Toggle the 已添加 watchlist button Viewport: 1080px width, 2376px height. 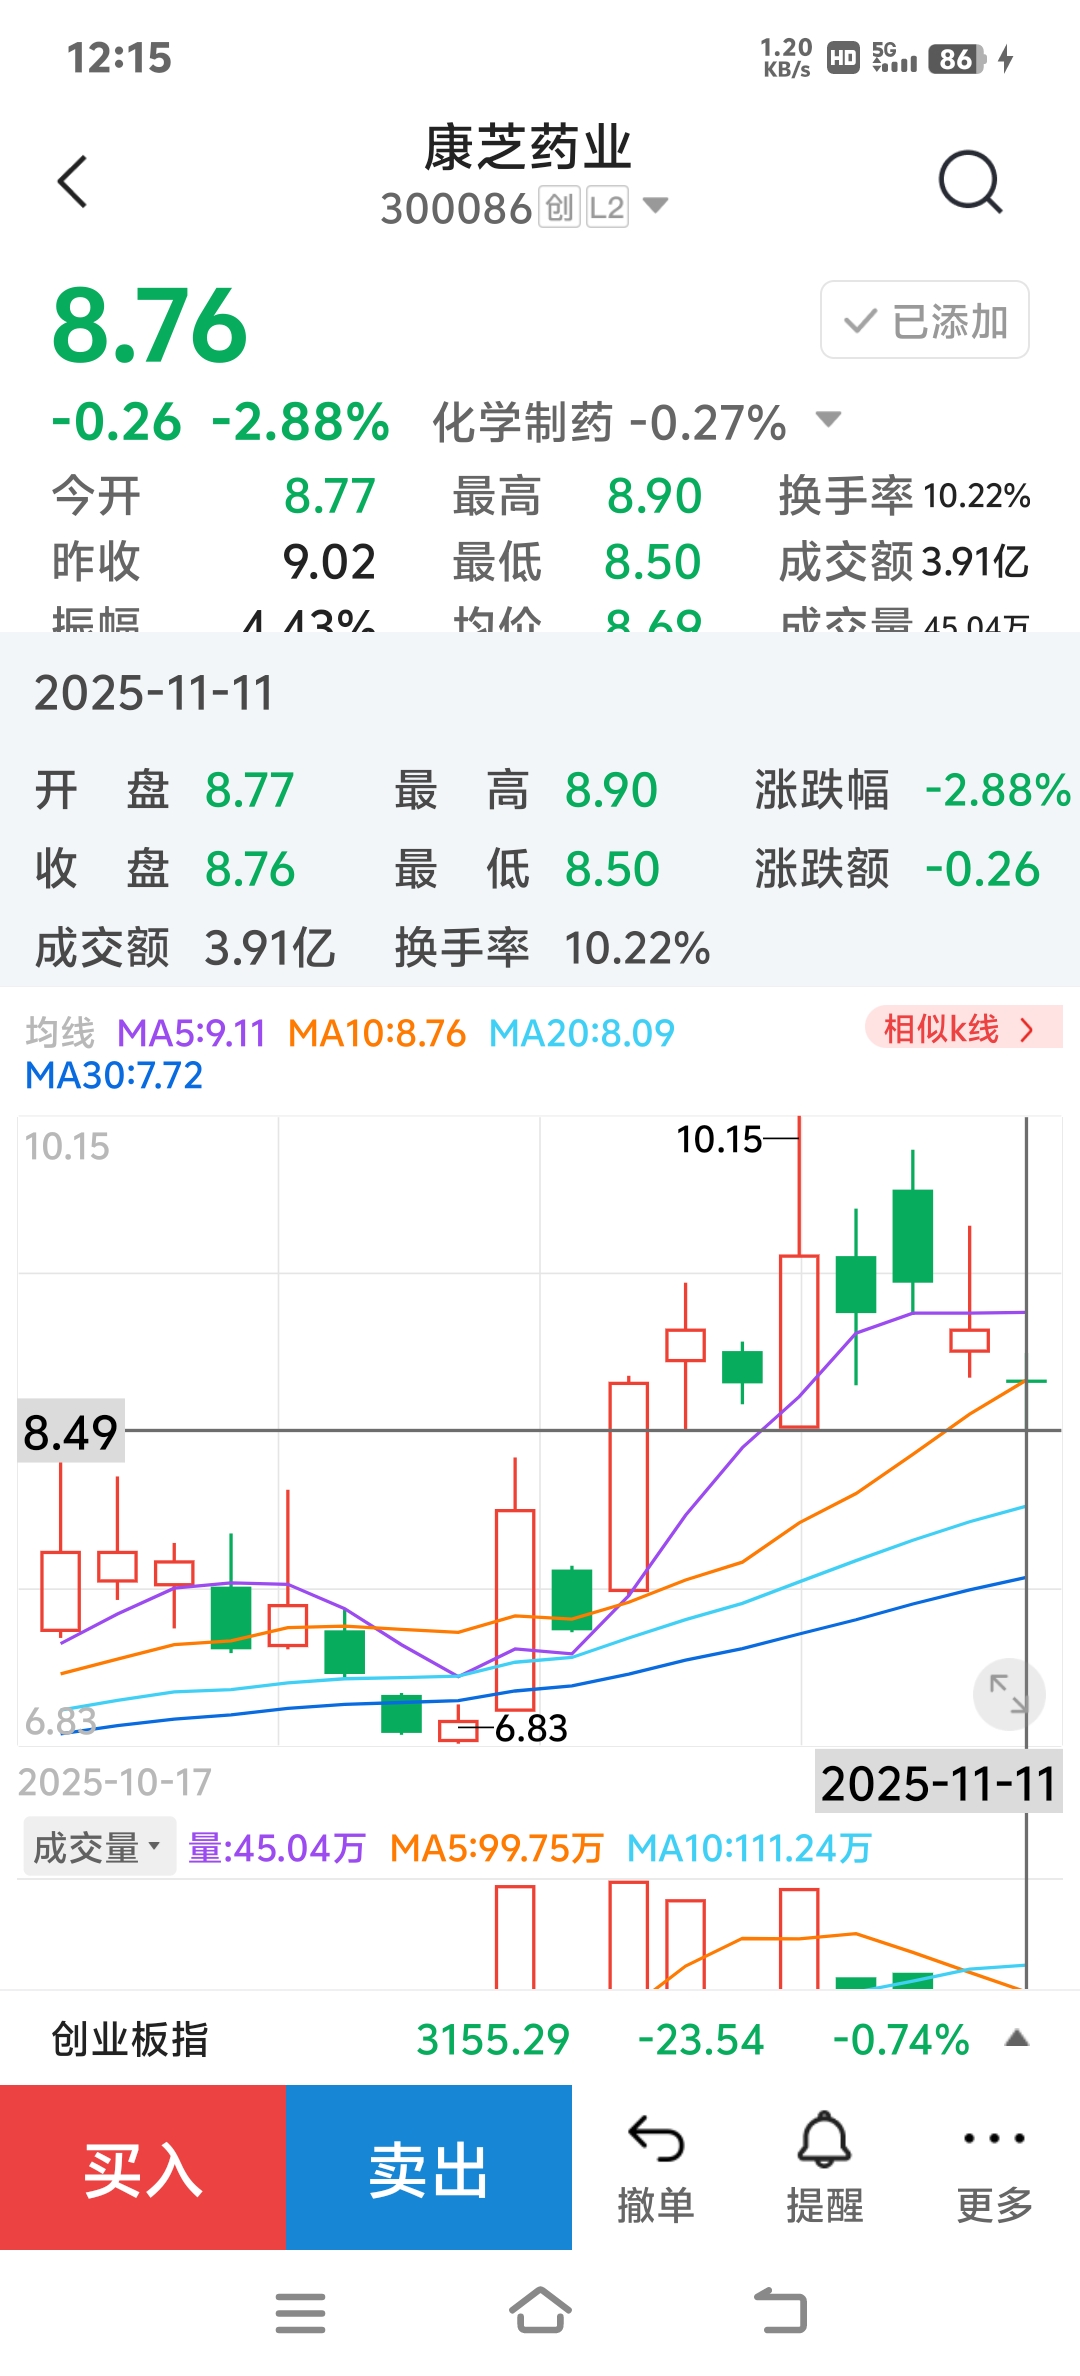(x=925, y=320)
